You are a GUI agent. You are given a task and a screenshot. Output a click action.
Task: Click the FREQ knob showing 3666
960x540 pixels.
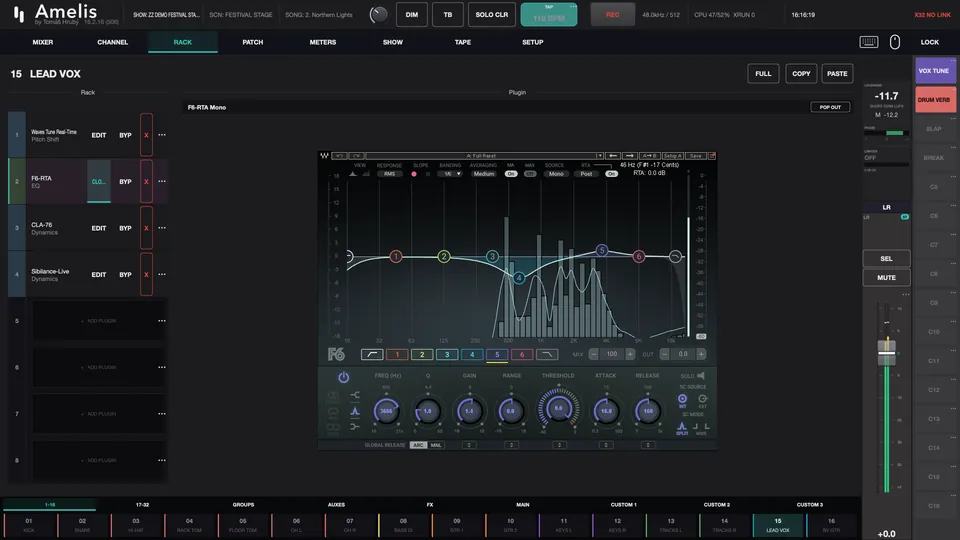[x=386, y=411]
